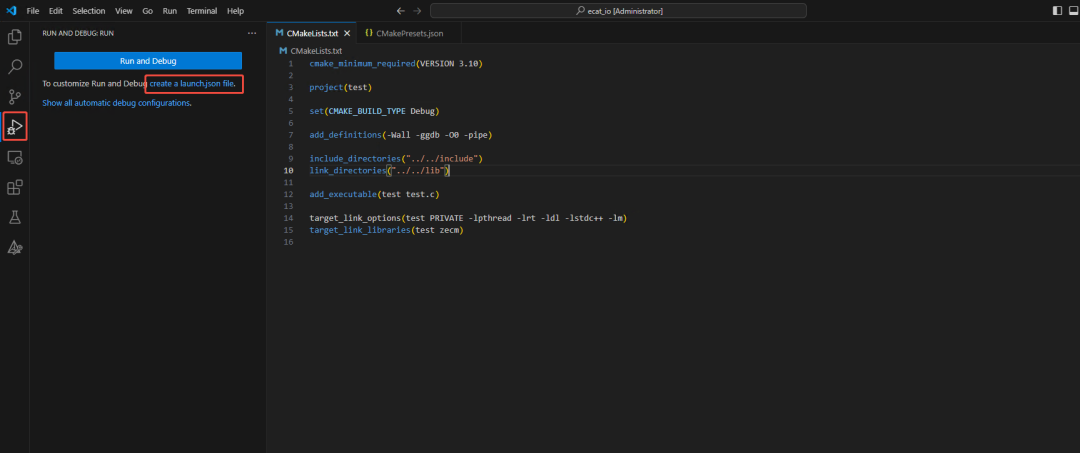Open the Run menu
1080x453 pixels.
(x=169, y=11)
